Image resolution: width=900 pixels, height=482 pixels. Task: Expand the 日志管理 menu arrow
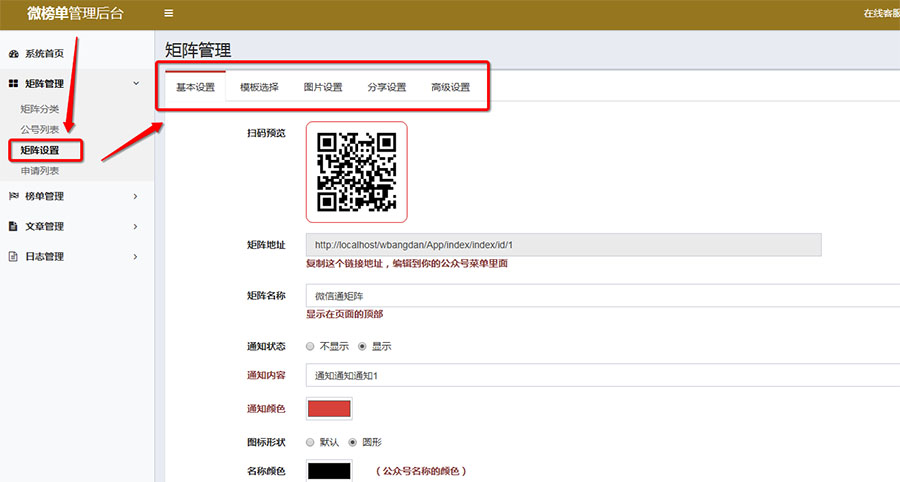click(x=135, y=256)
